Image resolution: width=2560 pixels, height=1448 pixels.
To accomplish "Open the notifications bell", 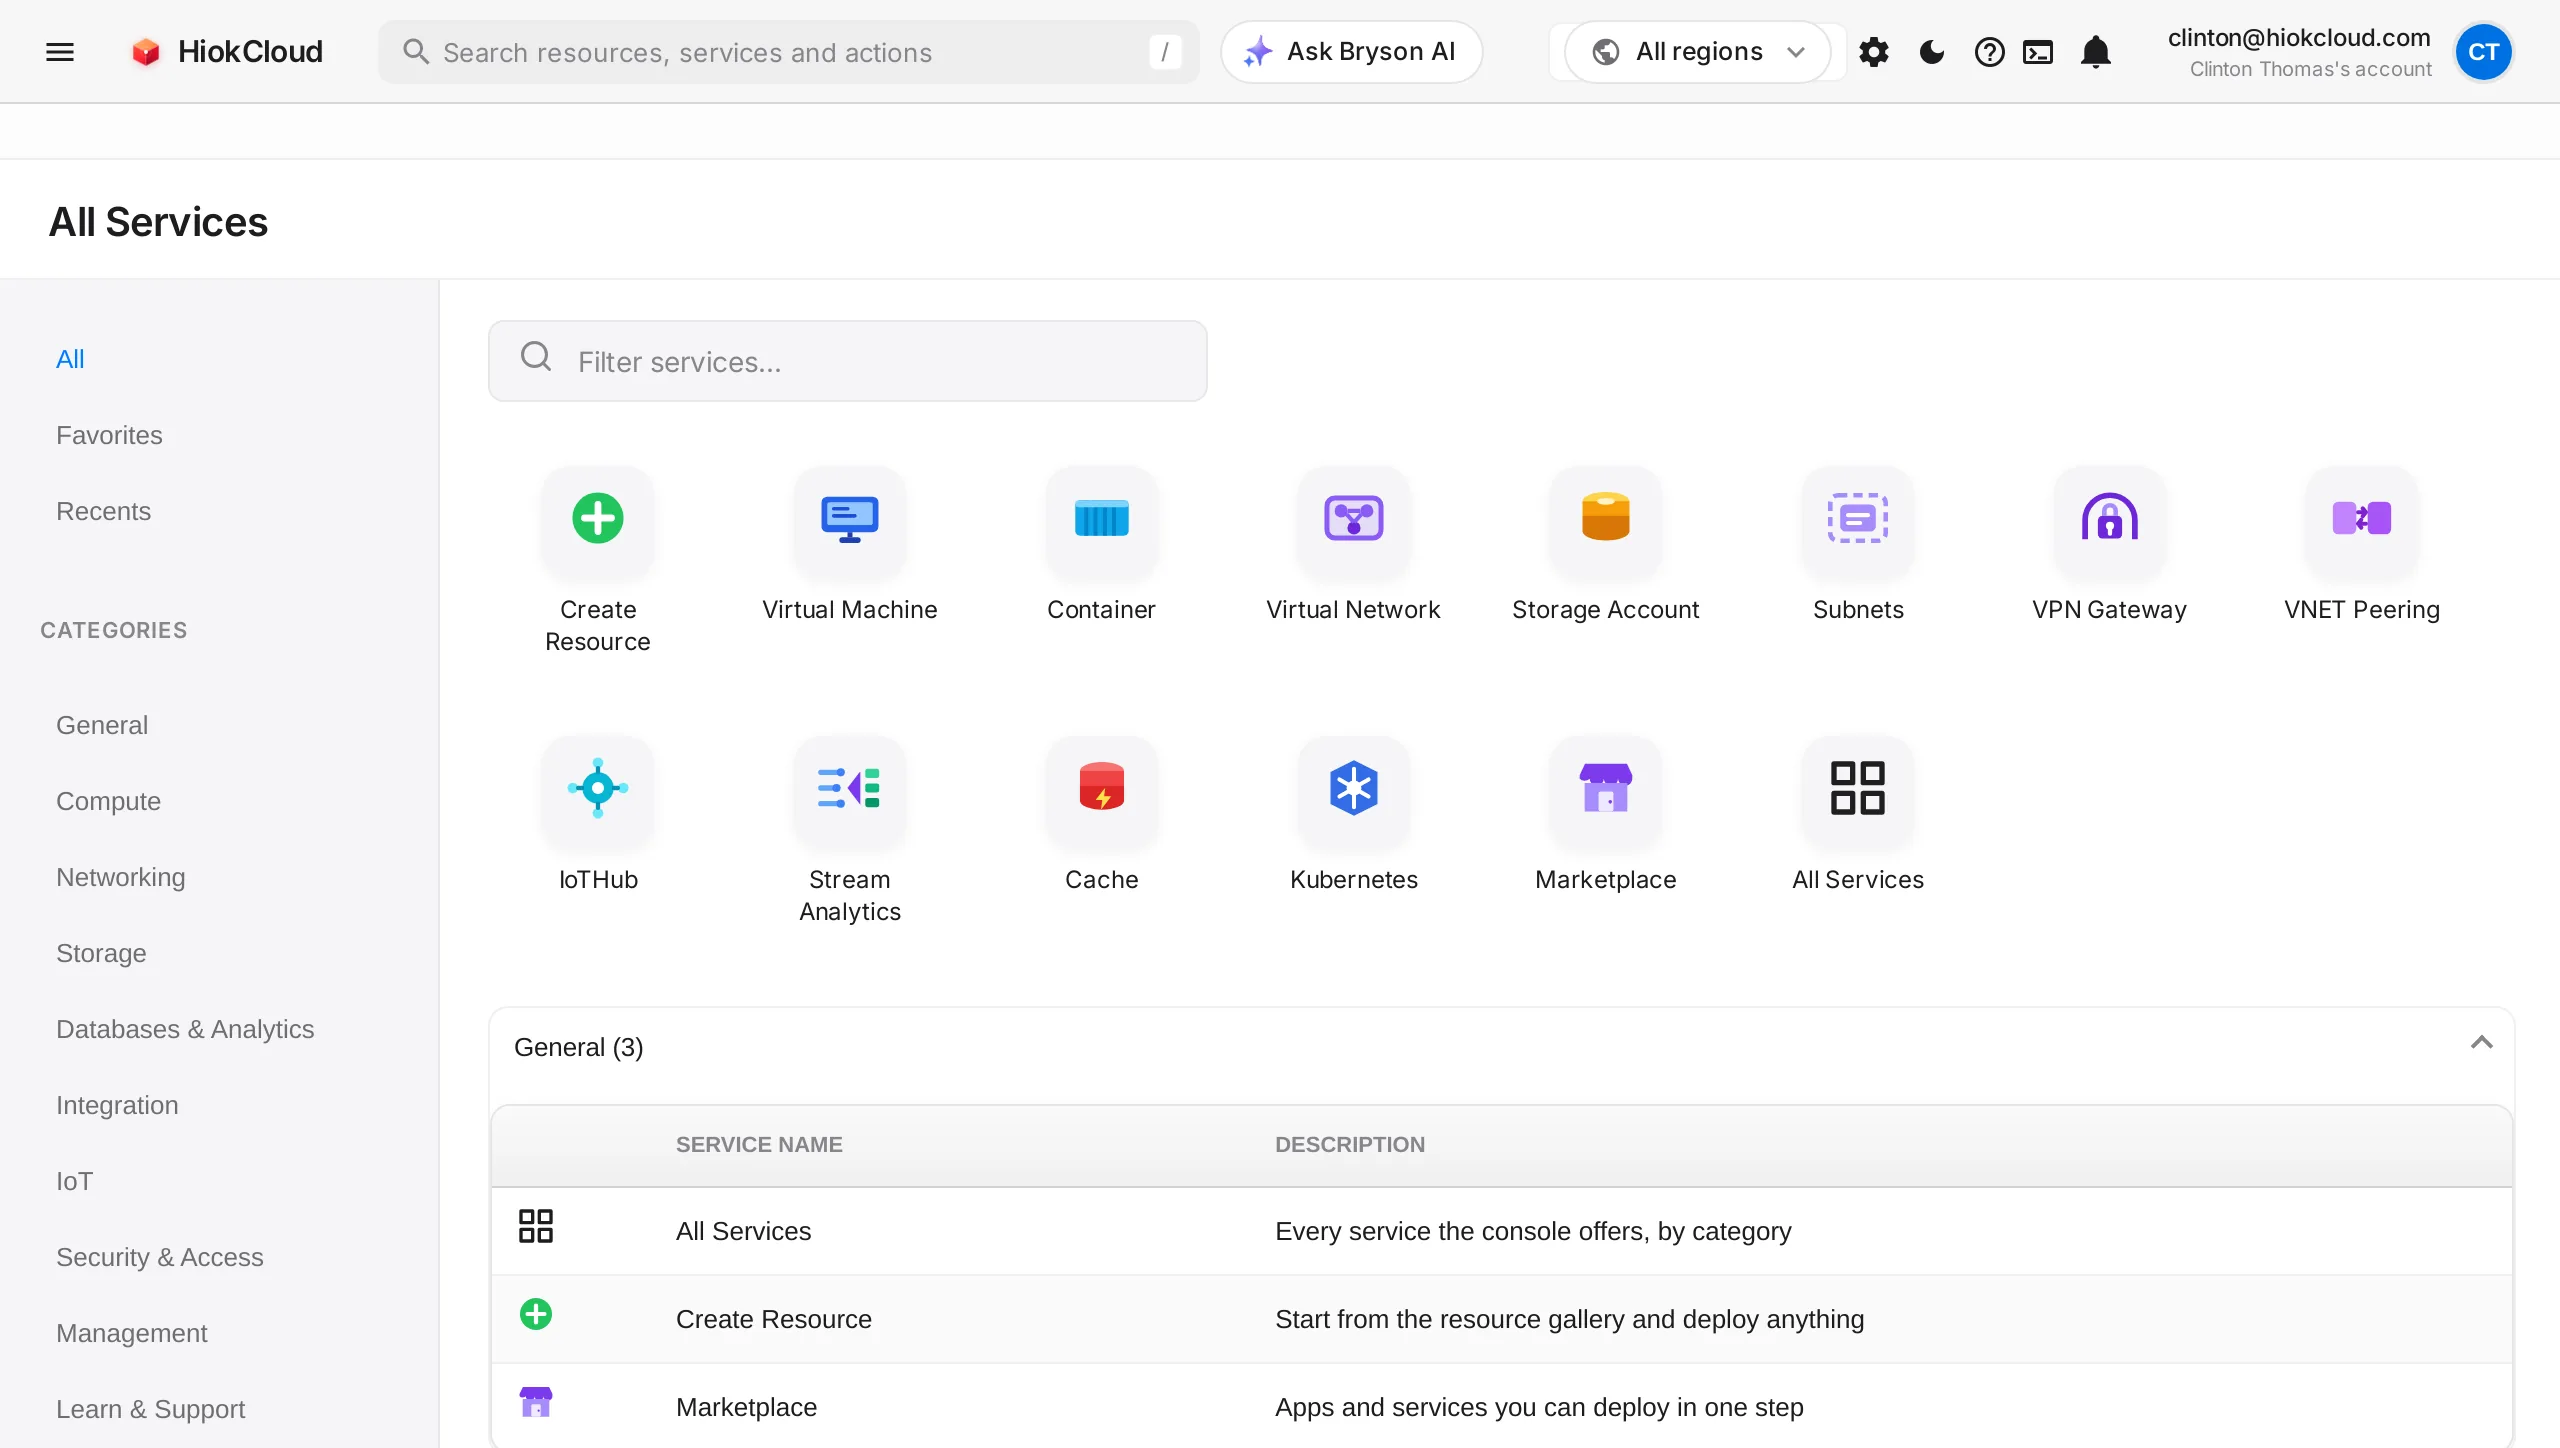I will click(2095, 52).
